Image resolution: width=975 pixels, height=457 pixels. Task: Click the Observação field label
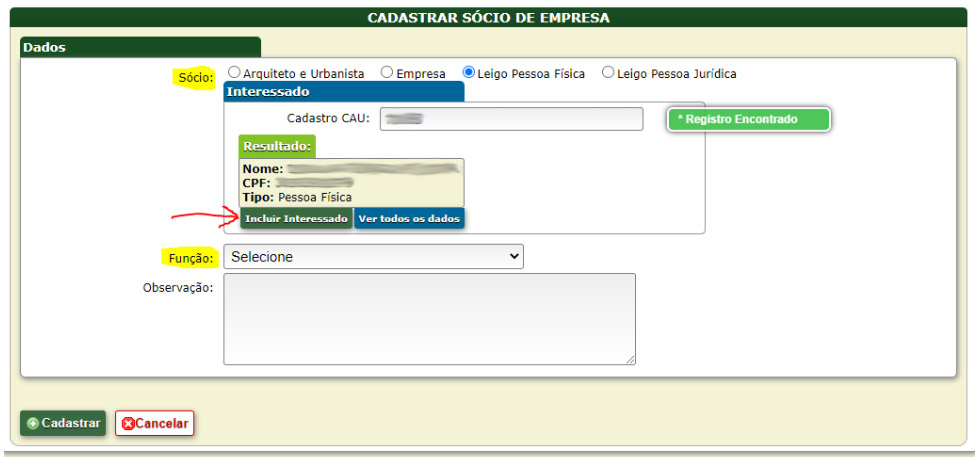(x=178, y=287)
